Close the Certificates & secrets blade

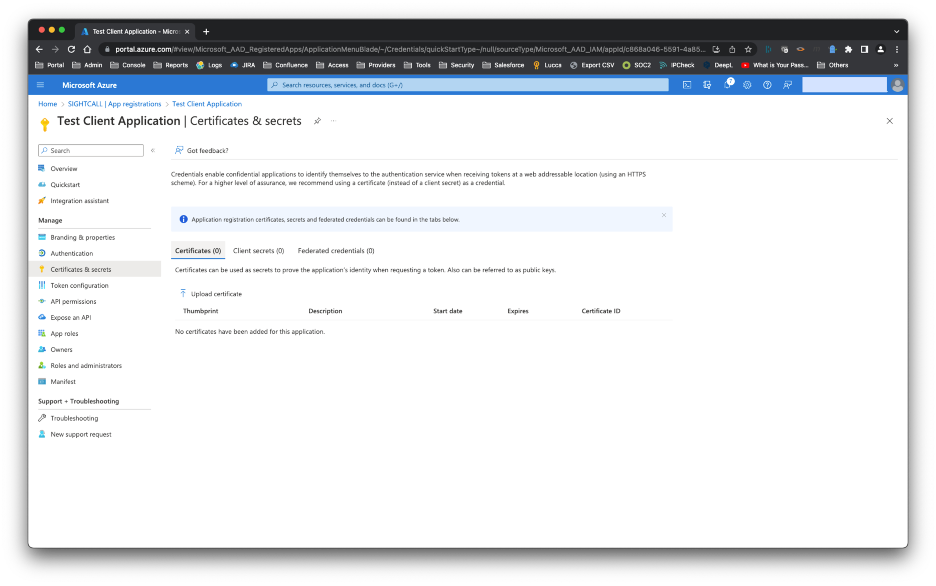click(889, 121)
